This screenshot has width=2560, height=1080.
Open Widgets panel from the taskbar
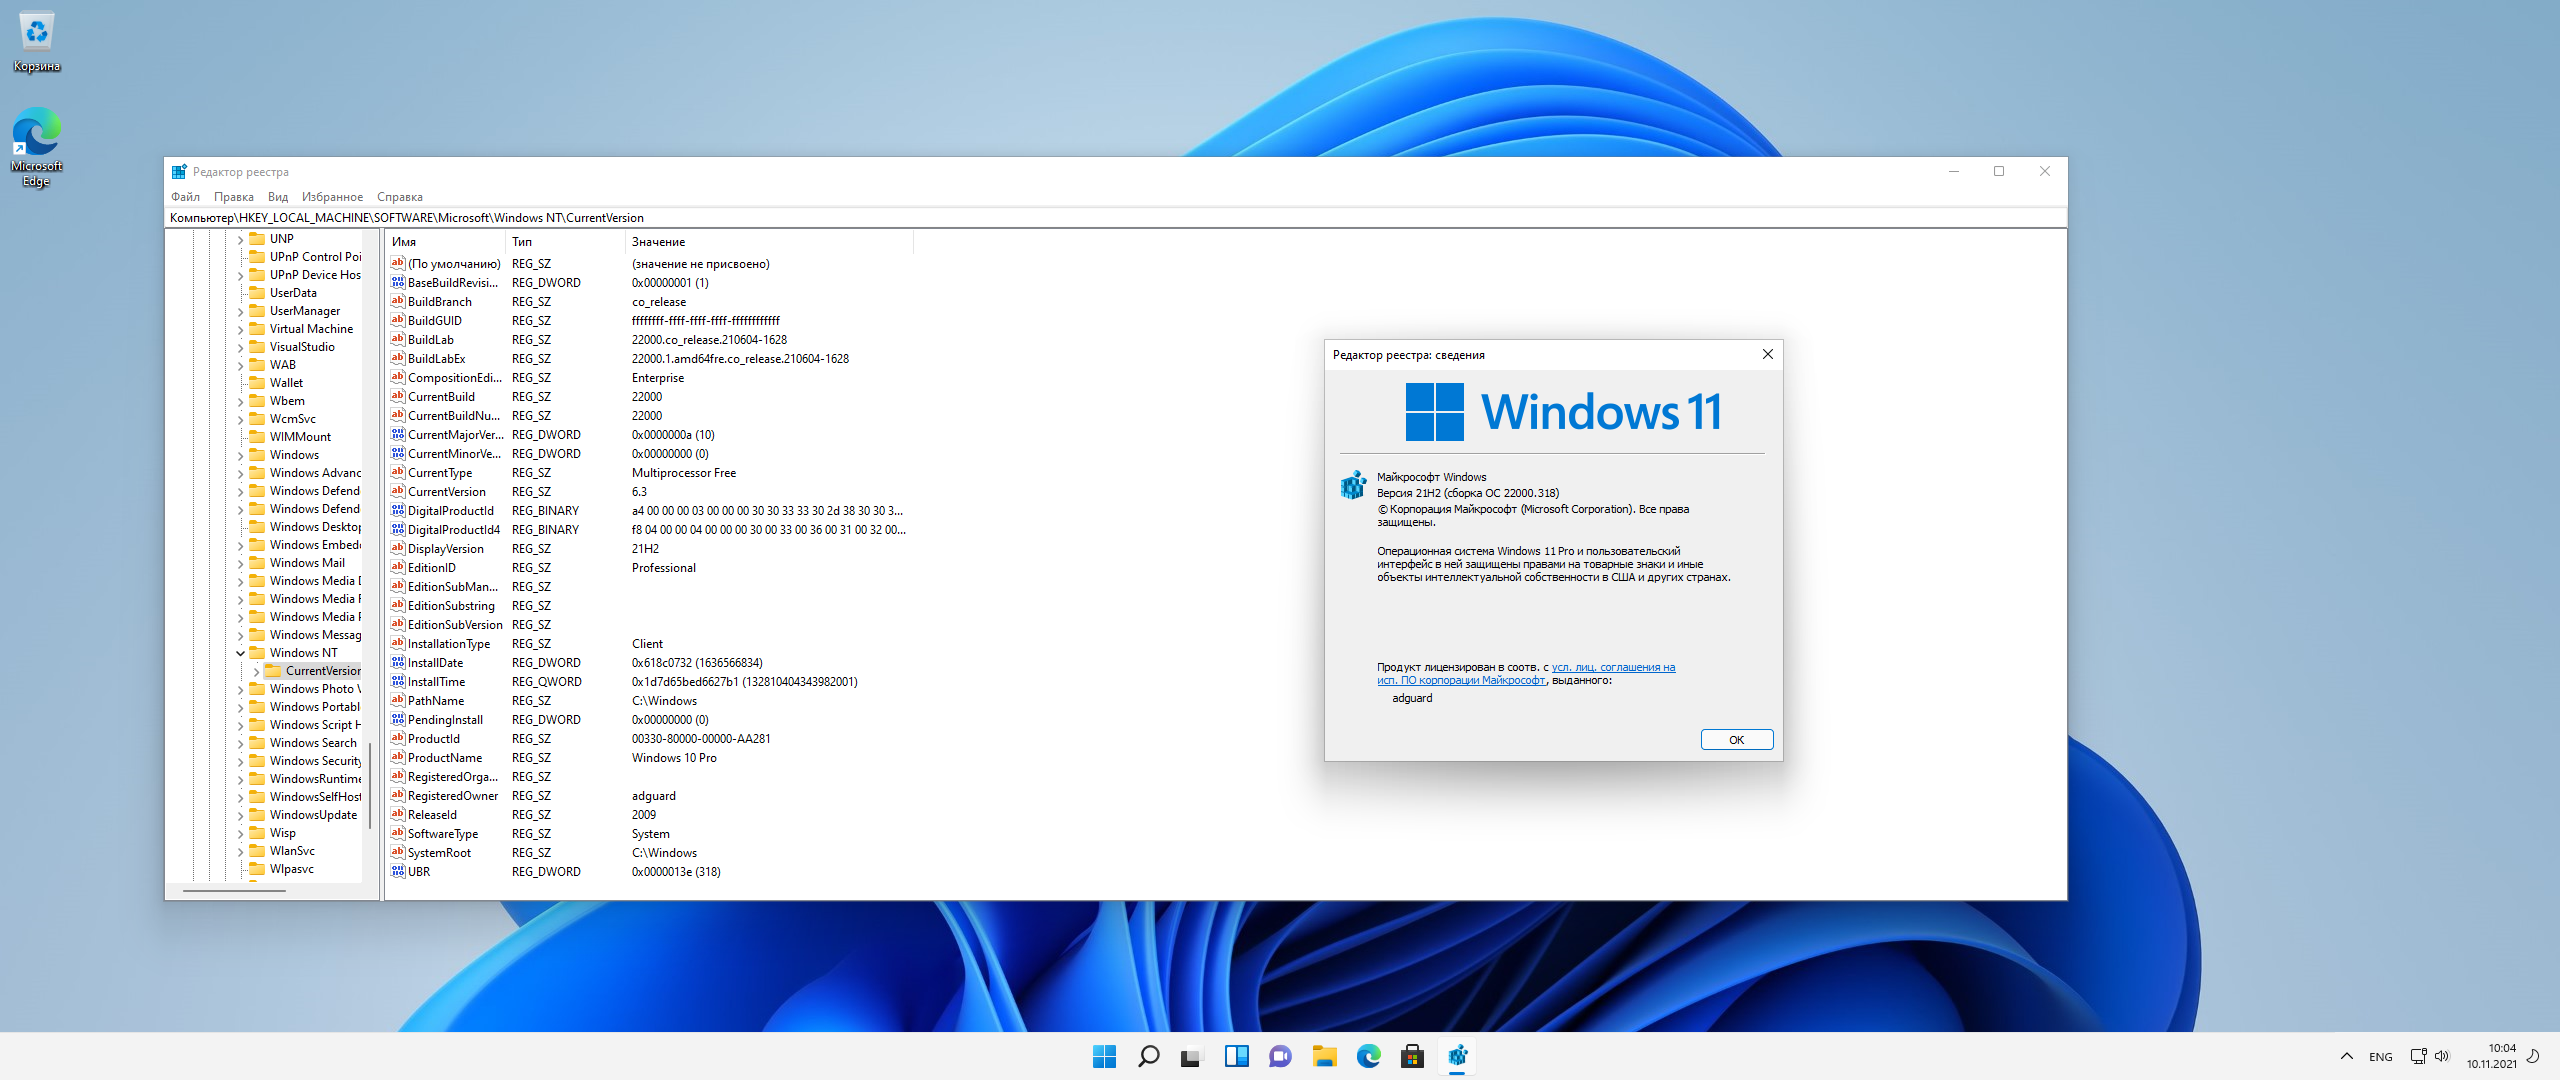[1236, 1056]
